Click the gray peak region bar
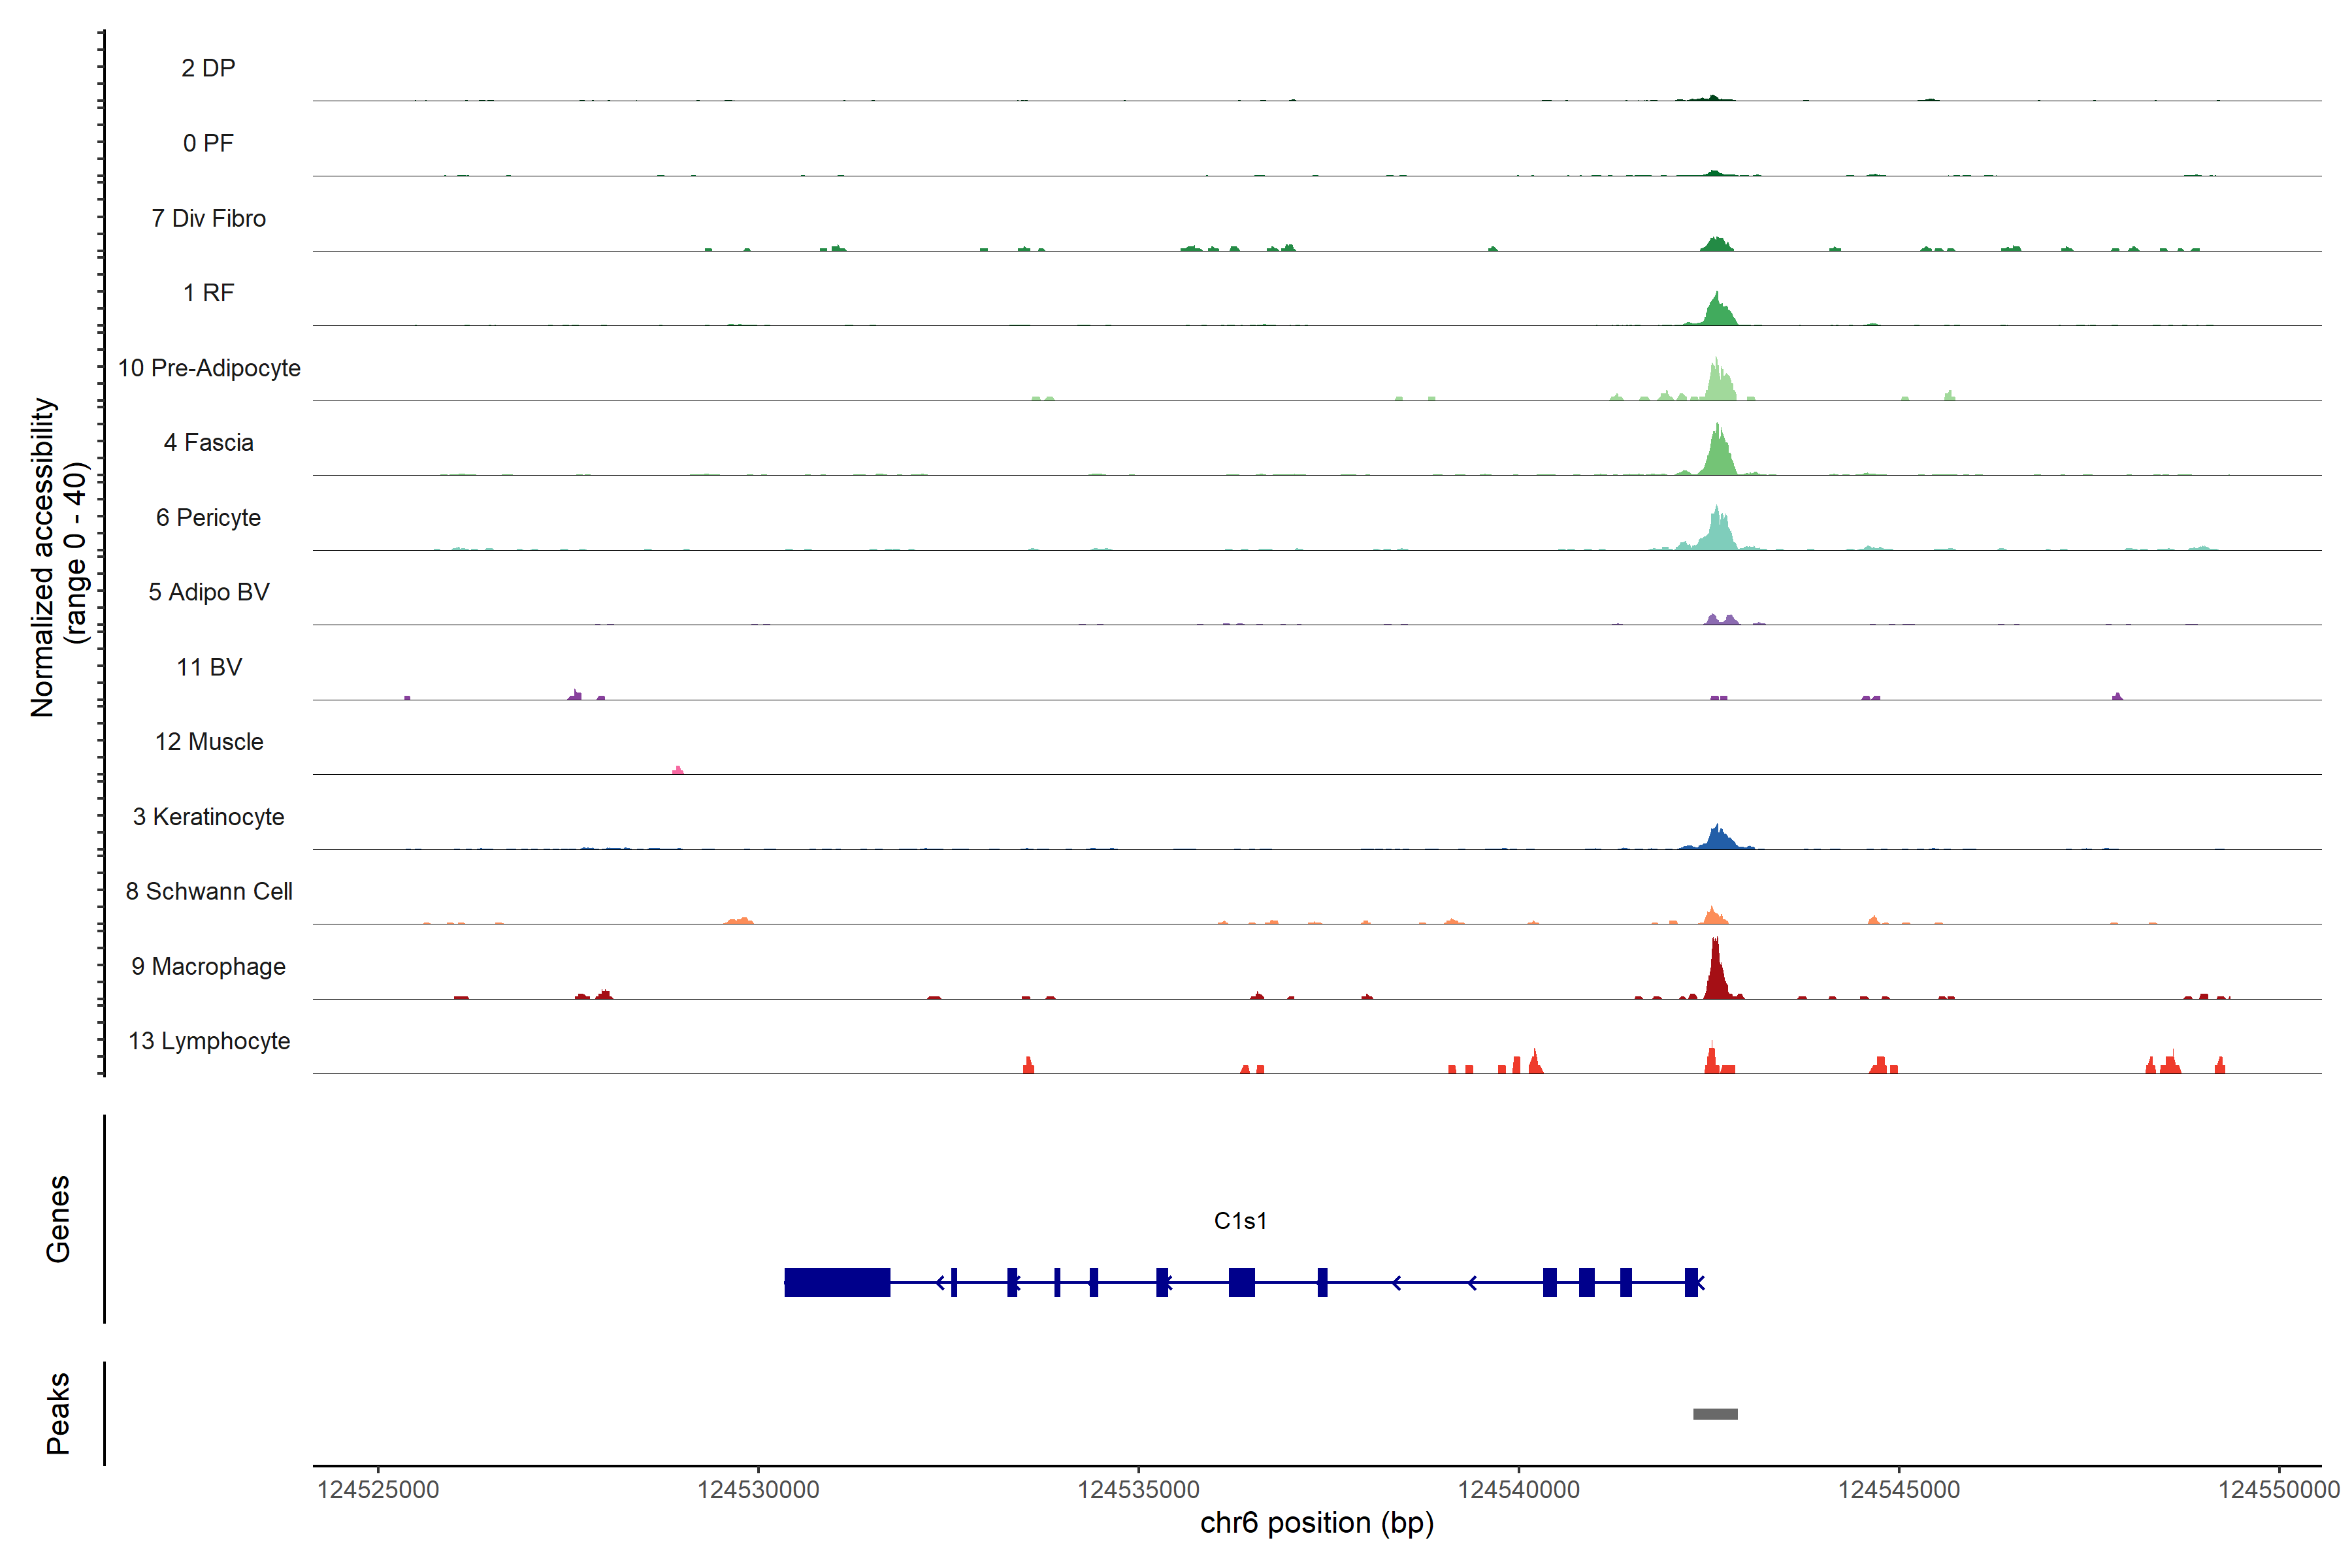This screenshot has width=2352, height=1568. 1715,1414
